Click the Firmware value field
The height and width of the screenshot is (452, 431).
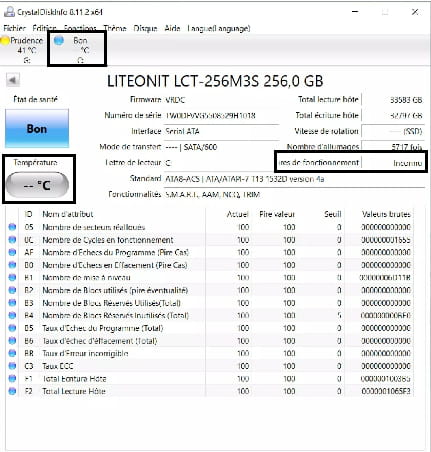tap(222, 100)
